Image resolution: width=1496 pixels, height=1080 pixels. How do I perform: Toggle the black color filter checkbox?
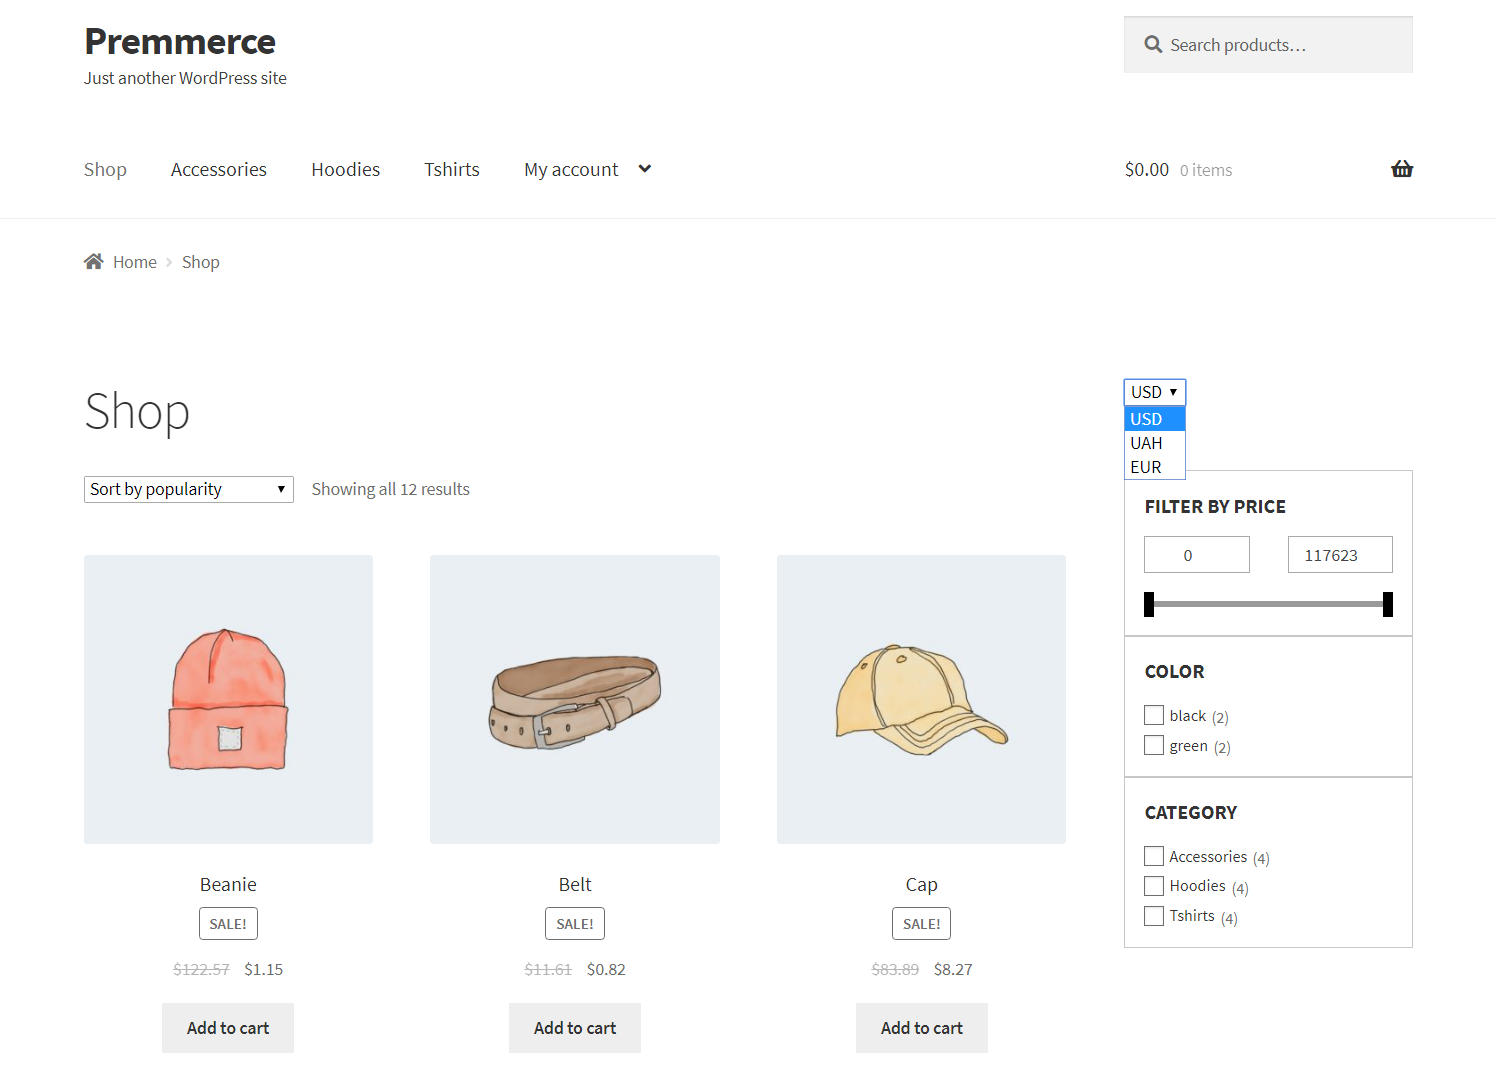[1154, 716]
